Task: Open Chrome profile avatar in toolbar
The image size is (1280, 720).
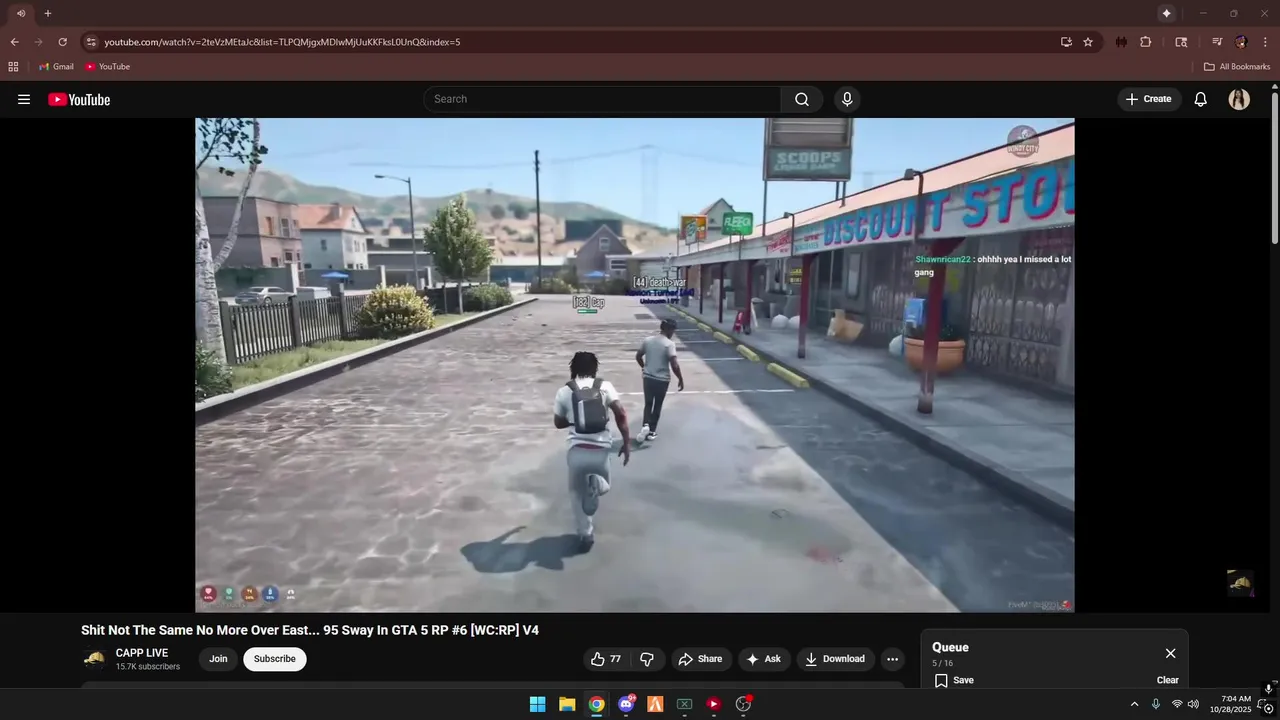Action: (x=1241, y=42)
